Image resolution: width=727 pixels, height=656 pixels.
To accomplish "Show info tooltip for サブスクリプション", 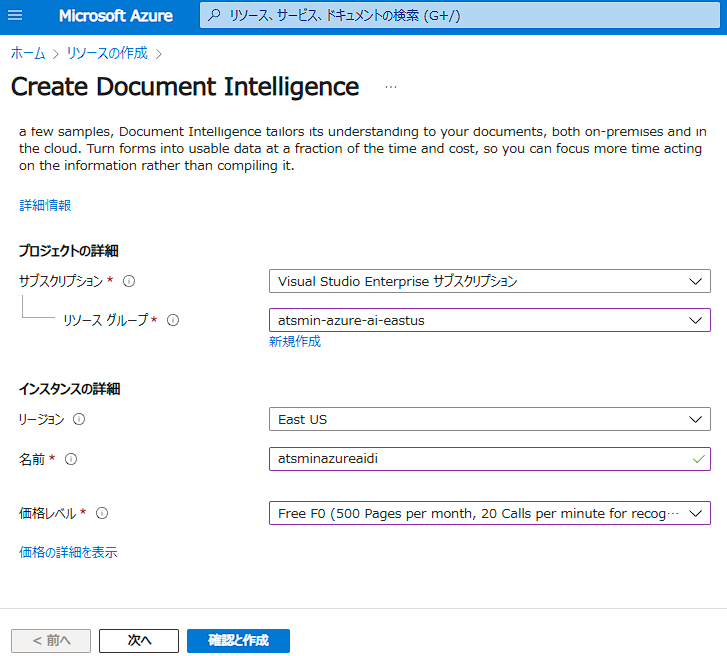I will pyautogui.click(x=129, y=281).
